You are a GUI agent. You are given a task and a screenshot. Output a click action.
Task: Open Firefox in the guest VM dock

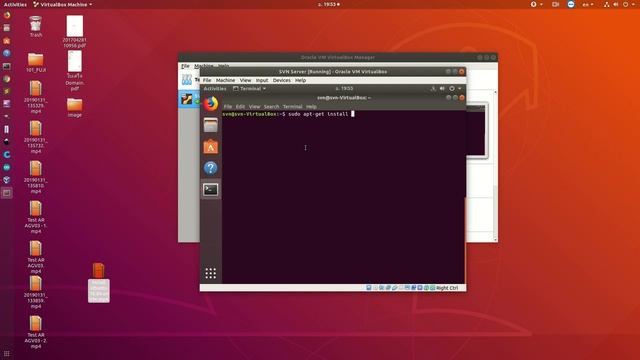click(x=211, y=104)
